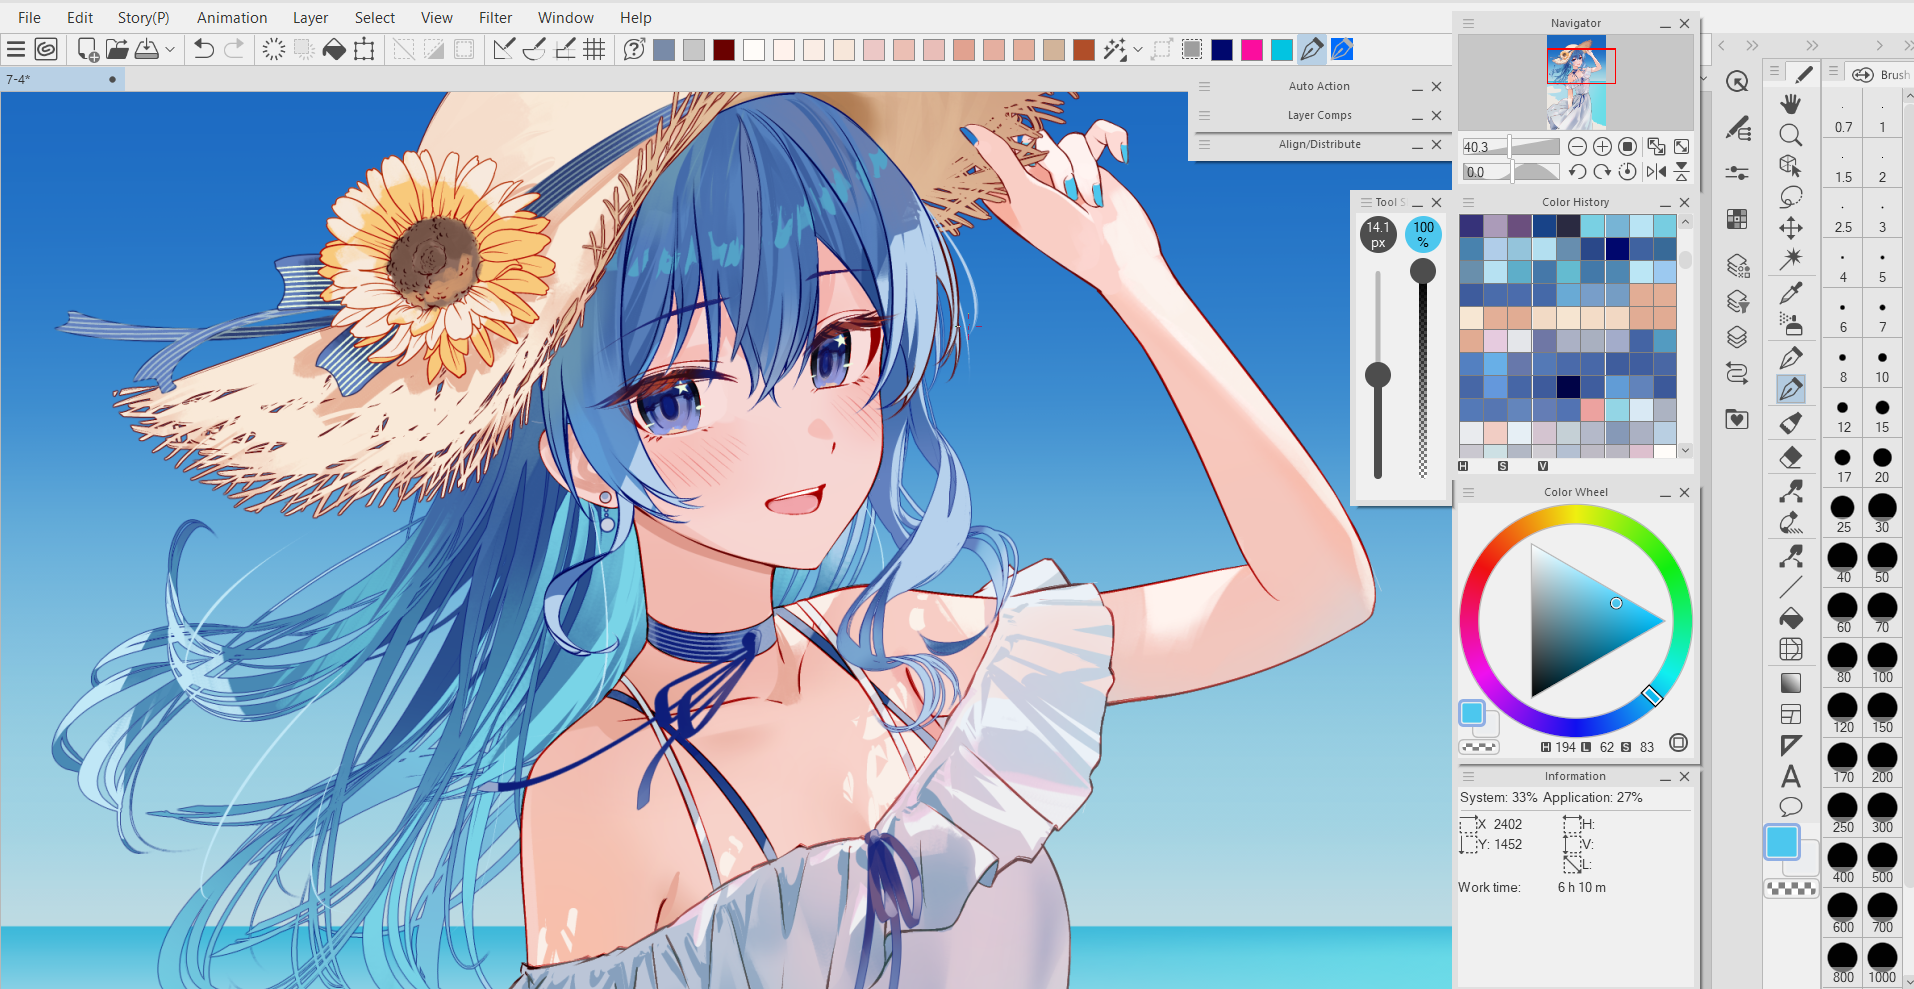
Task: Pick the dark red toolbar color swatch
Action: (724, 50)
